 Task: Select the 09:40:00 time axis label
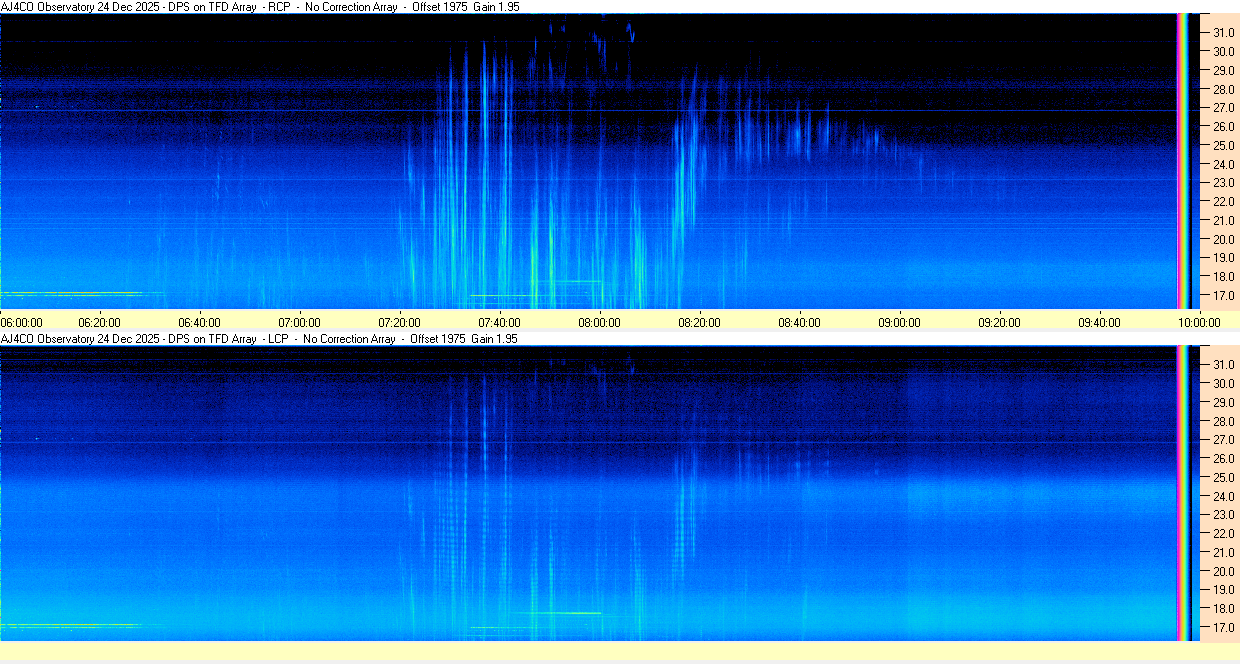(1099, 322)
